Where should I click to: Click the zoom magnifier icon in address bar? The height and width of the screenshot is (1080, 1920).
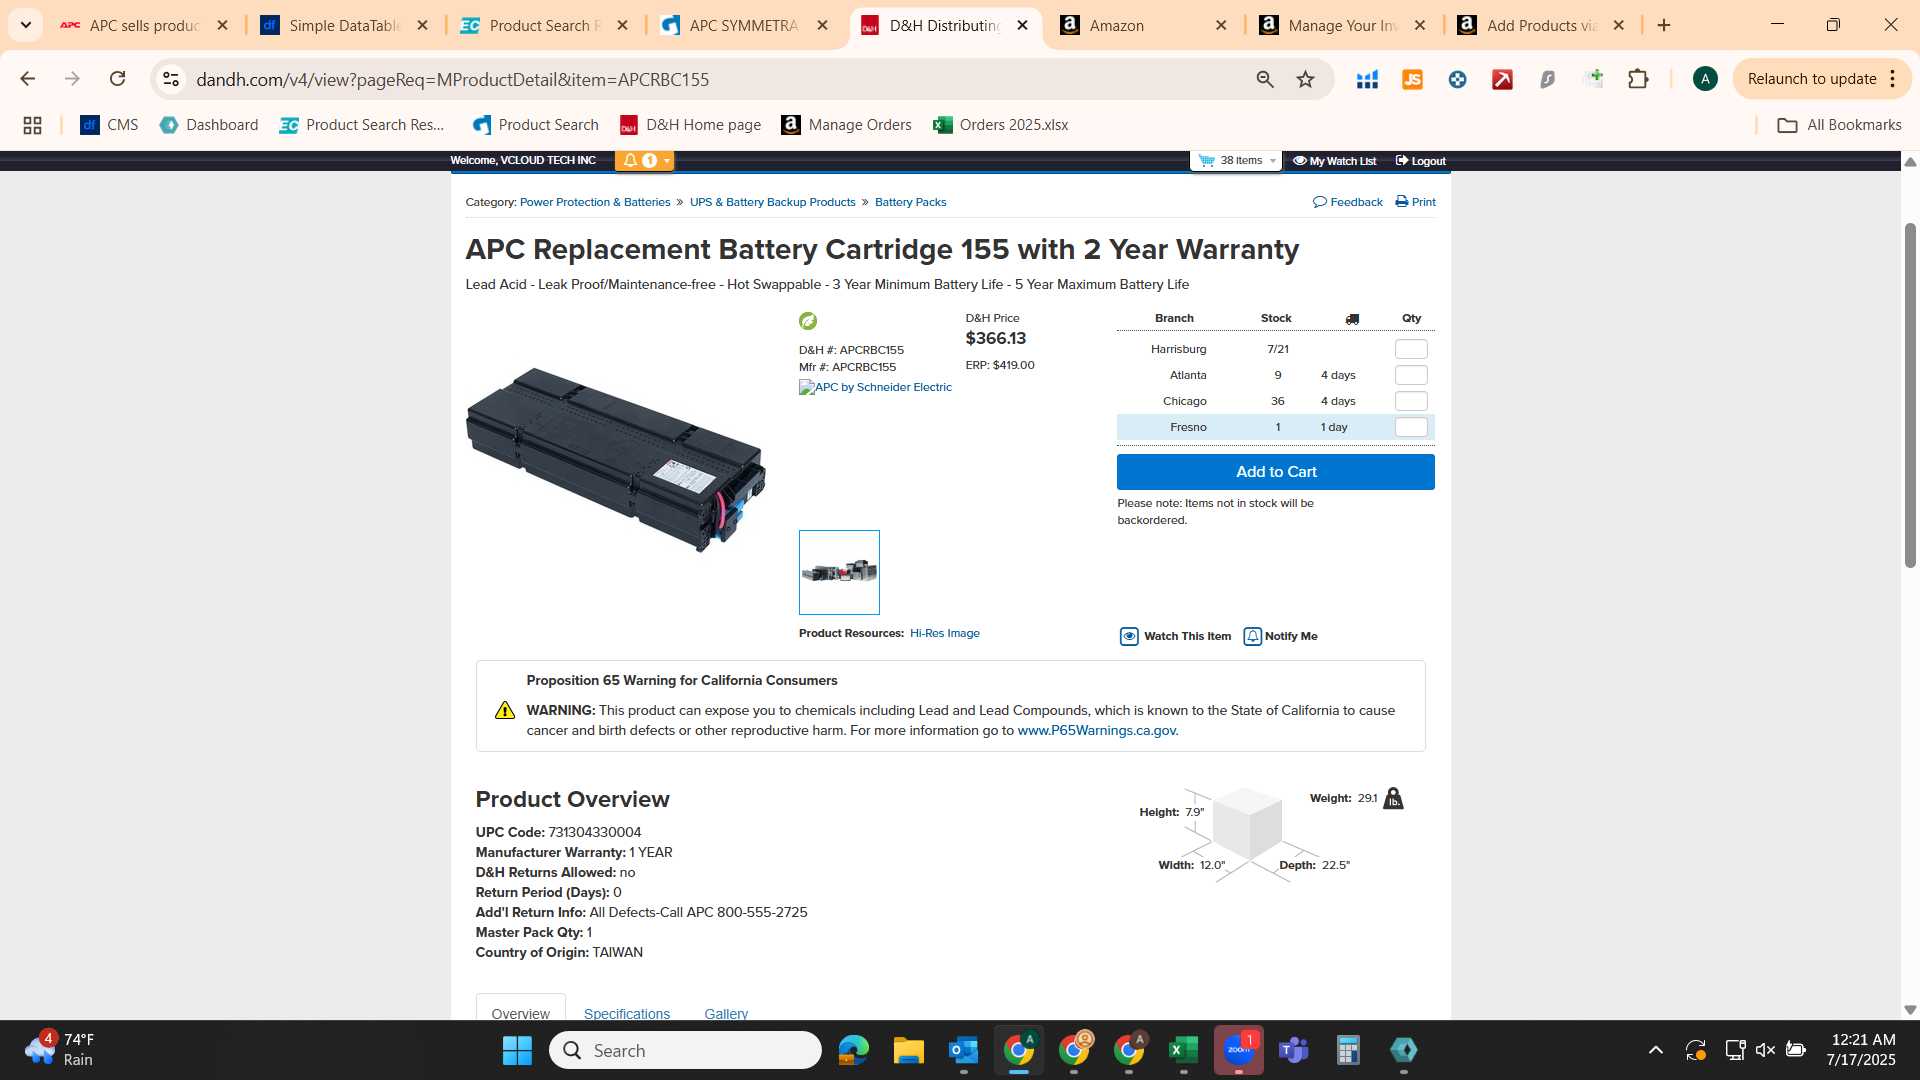[x=1265, y=79]
